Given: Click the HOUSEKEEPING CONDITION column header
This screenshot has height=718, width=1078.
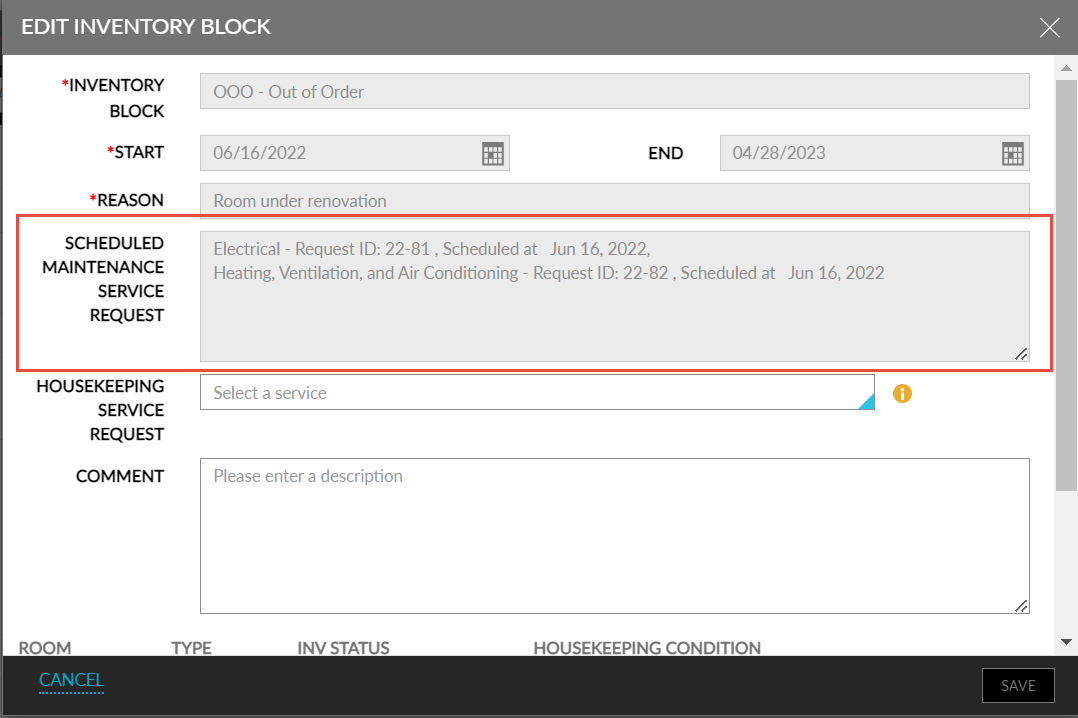Looking at the screenshot, I should (x=647, y=648).
